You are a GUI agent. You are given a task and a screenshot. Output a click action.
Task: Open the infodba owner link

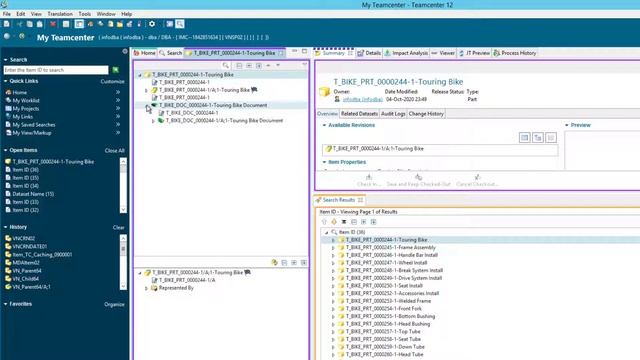point(362,99)
